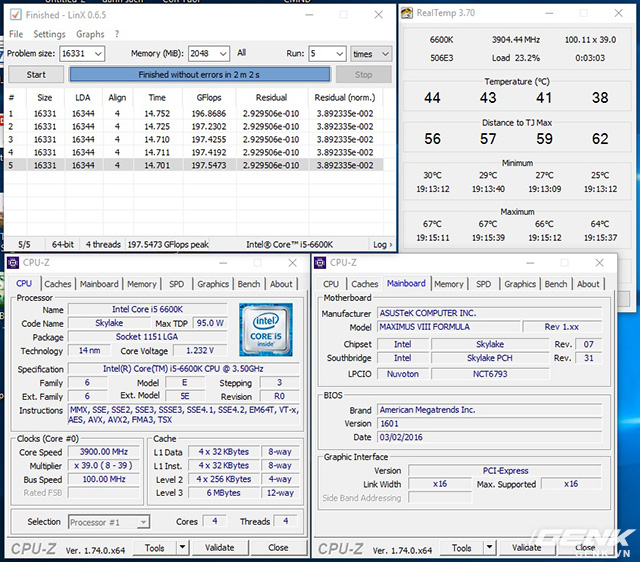Click Tools button in right CPU-Z
This screenshot has width=640, height=562.
pyautogui.click(x=462, y=548)
